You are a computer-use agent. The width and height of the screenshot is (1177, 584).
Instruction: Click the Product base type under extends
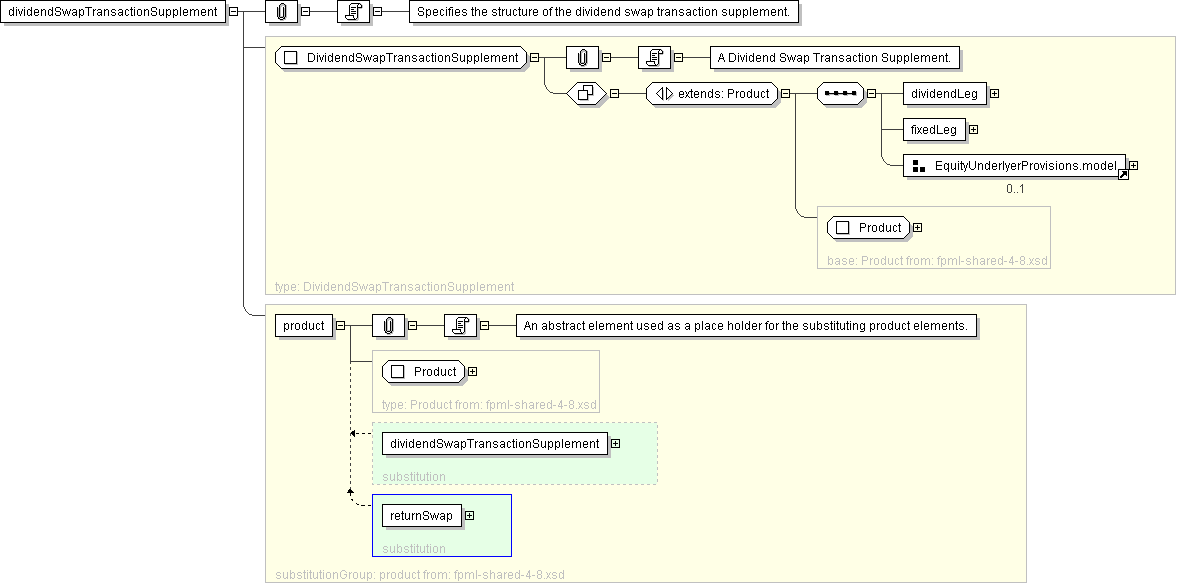coord(869,228)
